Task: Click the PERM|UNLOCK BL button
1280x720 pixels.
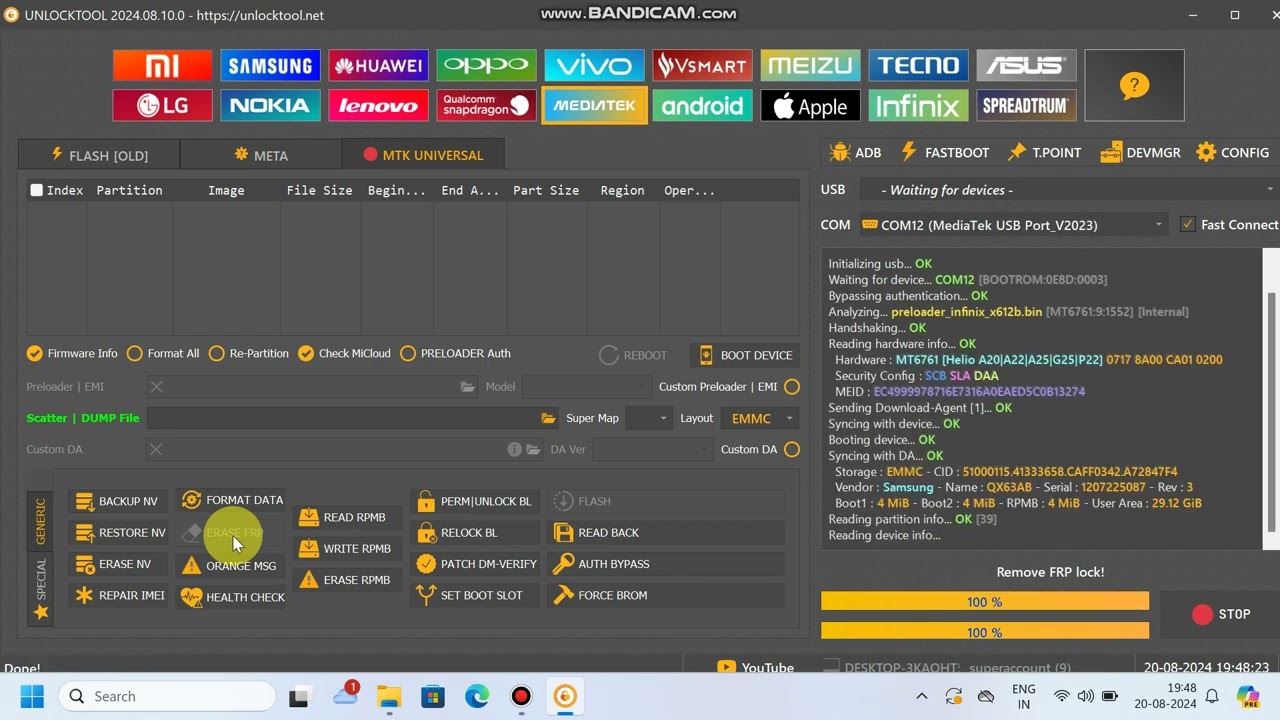Action: coord(475,501)
